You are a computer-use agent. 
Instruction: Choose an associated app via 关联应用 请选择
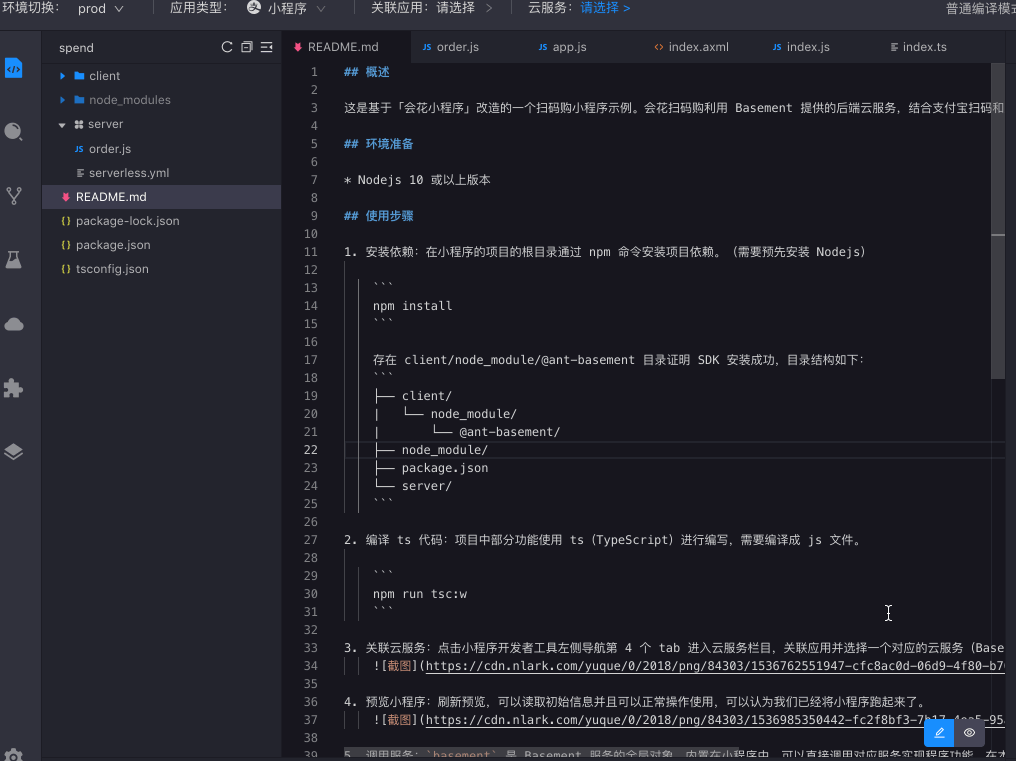(x=465, y=8)
